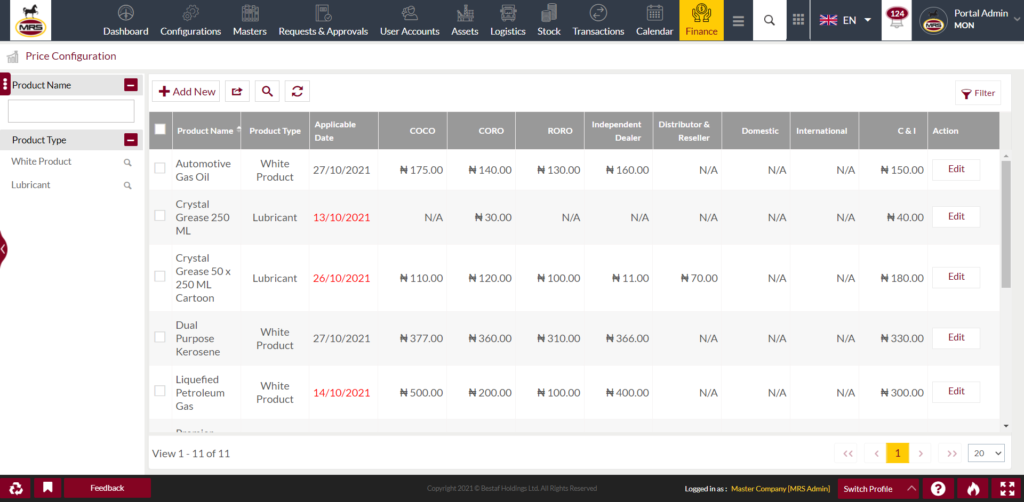Edit the Crystal Grease 250 ML row
Screen dimensions: 1024x502
coord(956,217)
